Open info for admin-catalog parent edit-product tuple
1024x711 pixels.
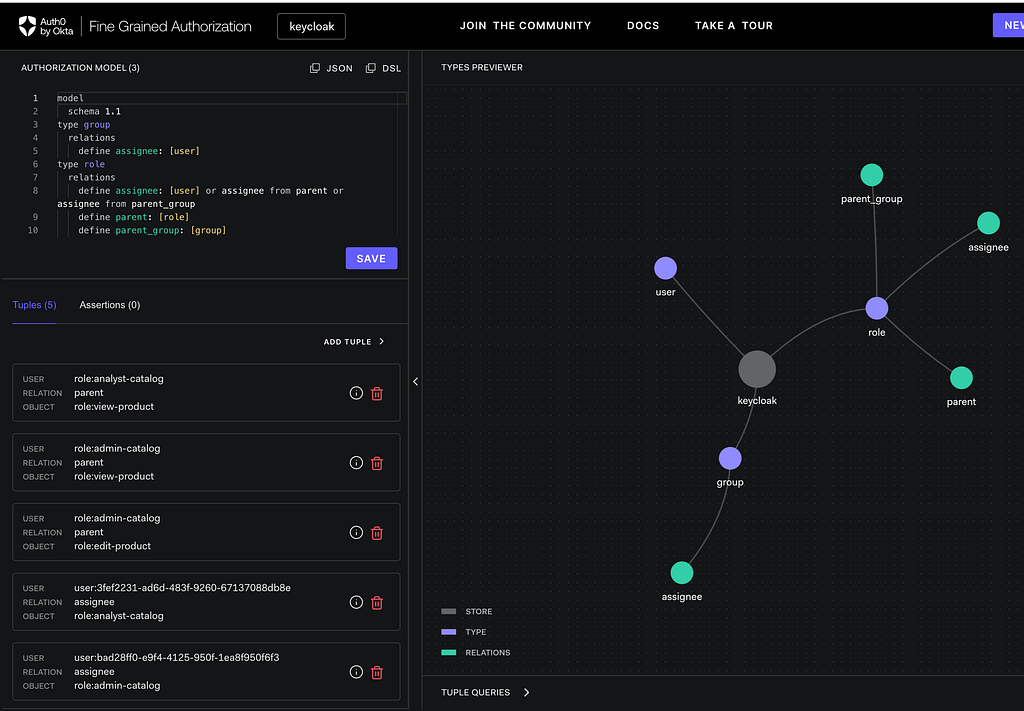pos(356,533)
